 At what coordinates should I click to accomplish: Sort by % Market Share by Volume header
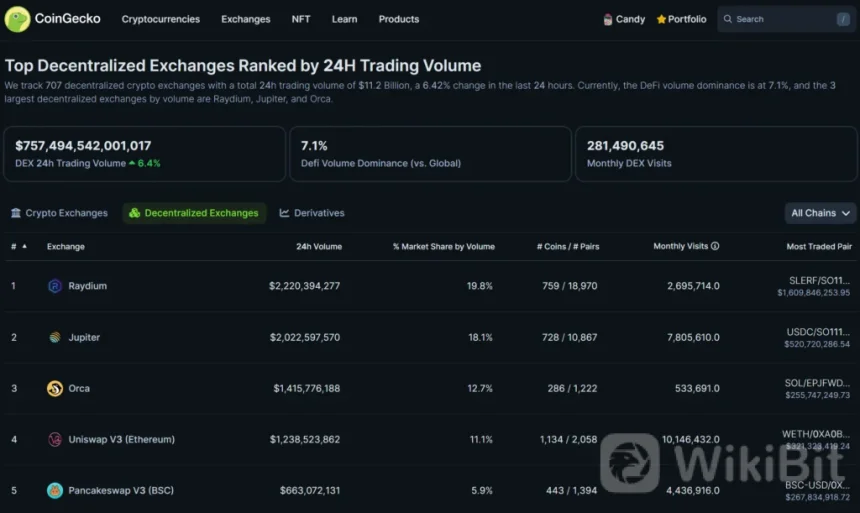click(x=444, y=246)
